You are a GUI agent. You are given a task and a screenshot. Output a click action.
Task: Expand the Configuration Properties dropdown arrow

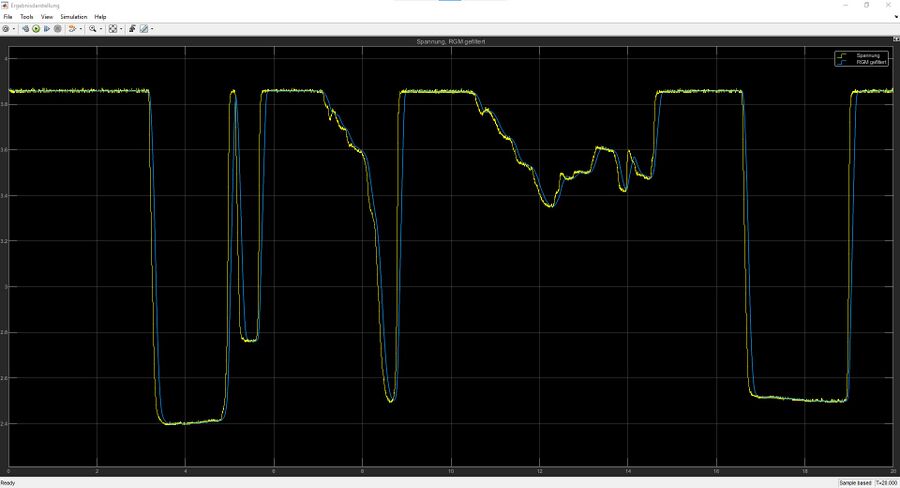tap(14, 29)
